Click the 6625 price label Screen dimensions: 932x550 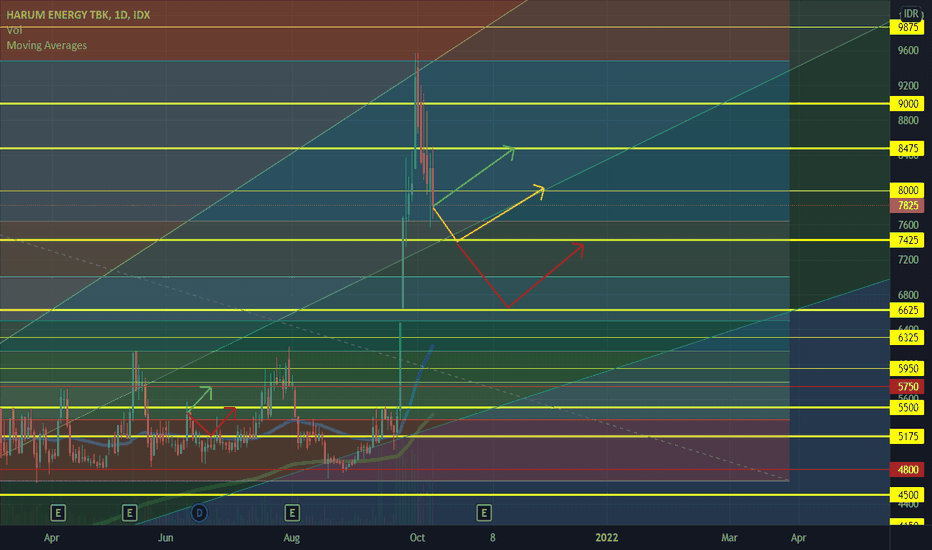(x=907, y=310)
